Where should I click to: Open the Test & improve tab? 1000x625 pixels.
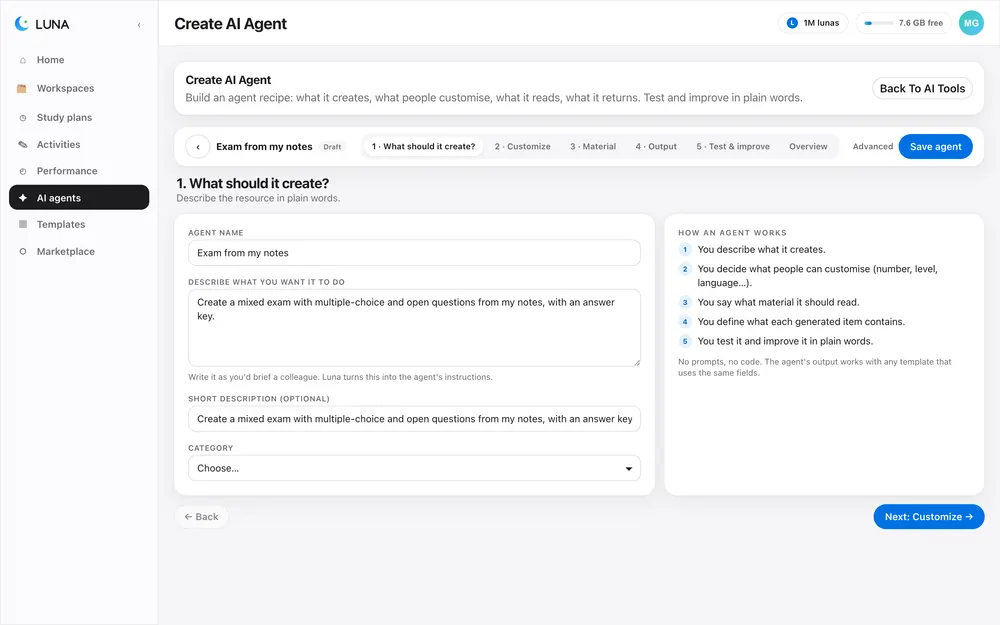pyautogui.click(x=733, y=147)
